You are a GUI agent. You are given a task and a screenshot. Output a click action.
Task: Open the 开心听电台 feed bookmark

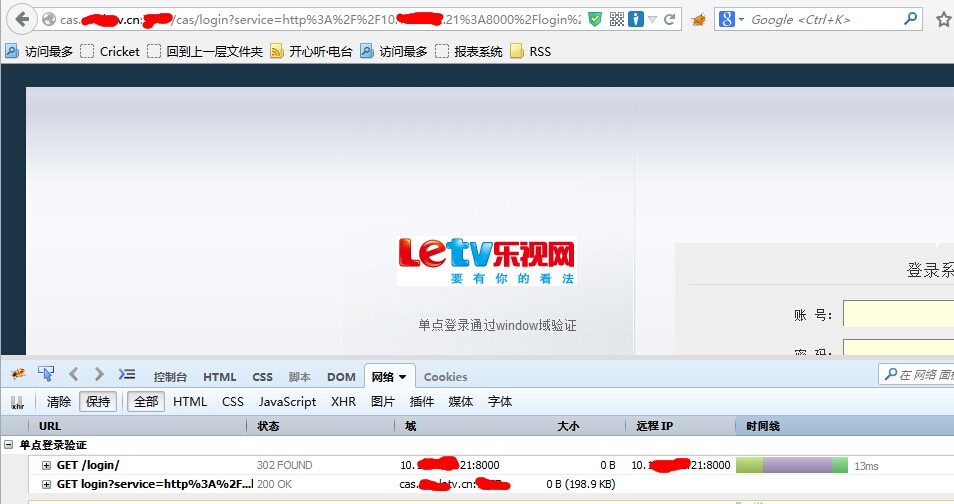click(312, 52)
